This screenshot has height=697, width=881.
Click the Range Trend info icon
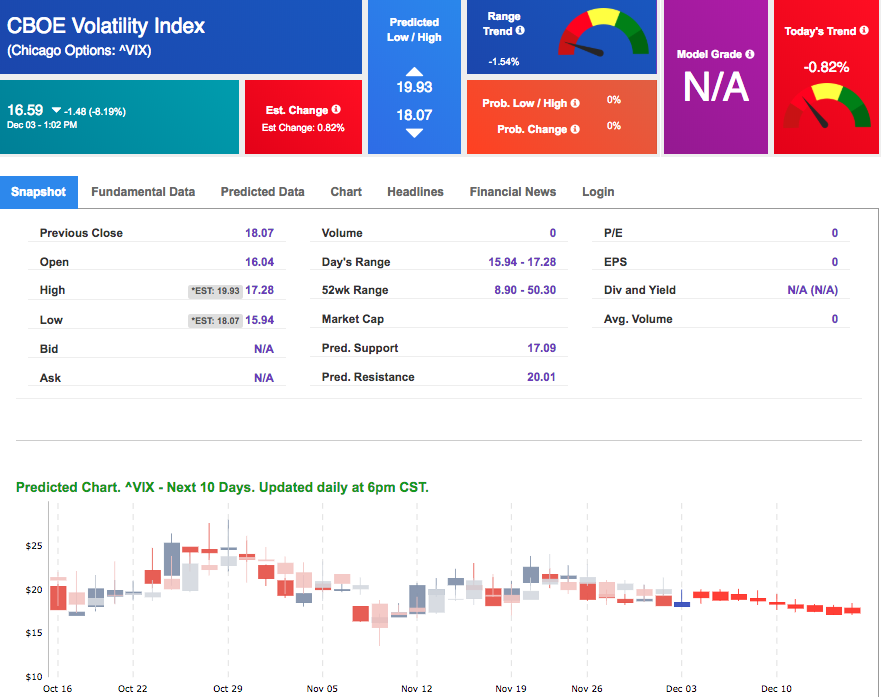(x=520, y=30)
